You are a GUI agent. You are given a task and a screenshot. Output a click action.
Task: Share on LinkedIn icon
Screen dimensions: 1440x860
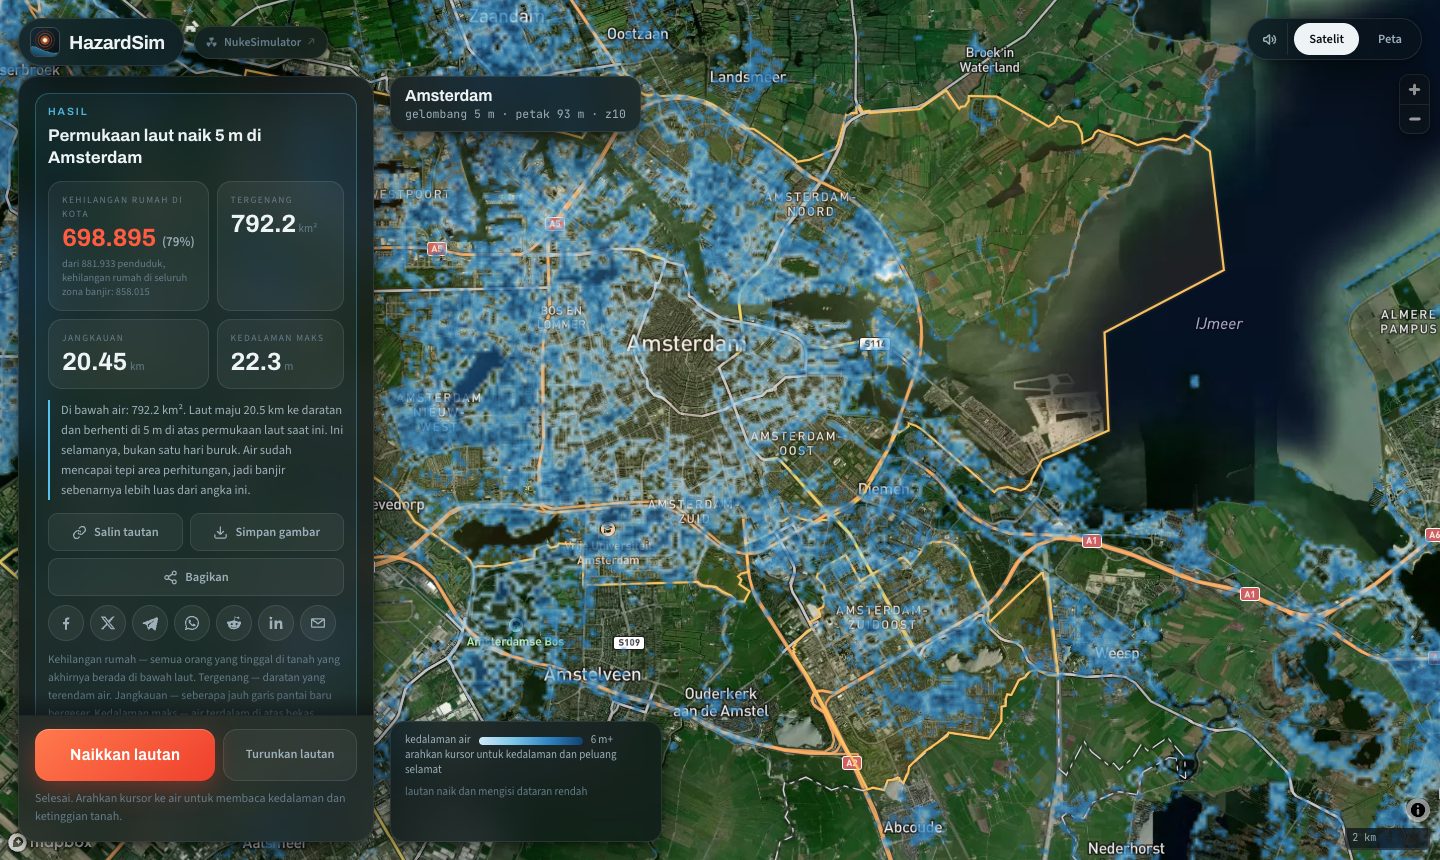coord(276,623)
